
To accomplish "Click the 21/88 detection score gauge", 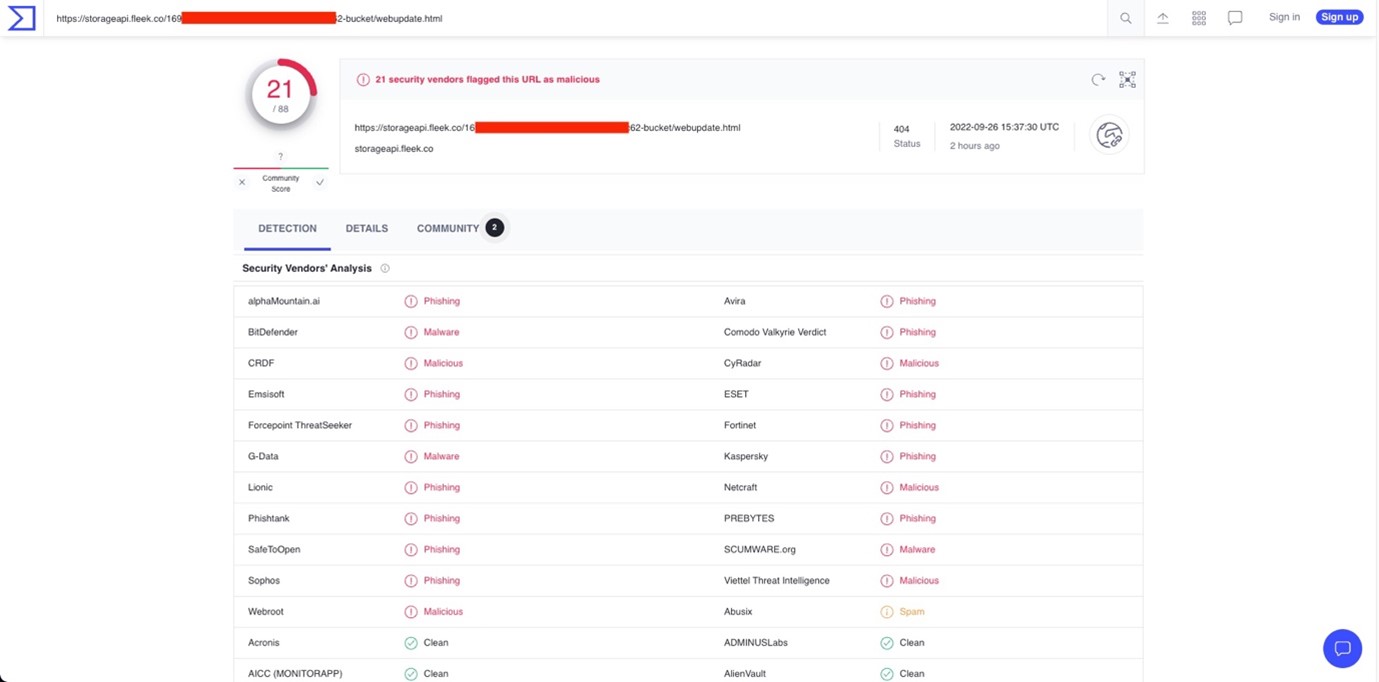I will pos(281,95).
